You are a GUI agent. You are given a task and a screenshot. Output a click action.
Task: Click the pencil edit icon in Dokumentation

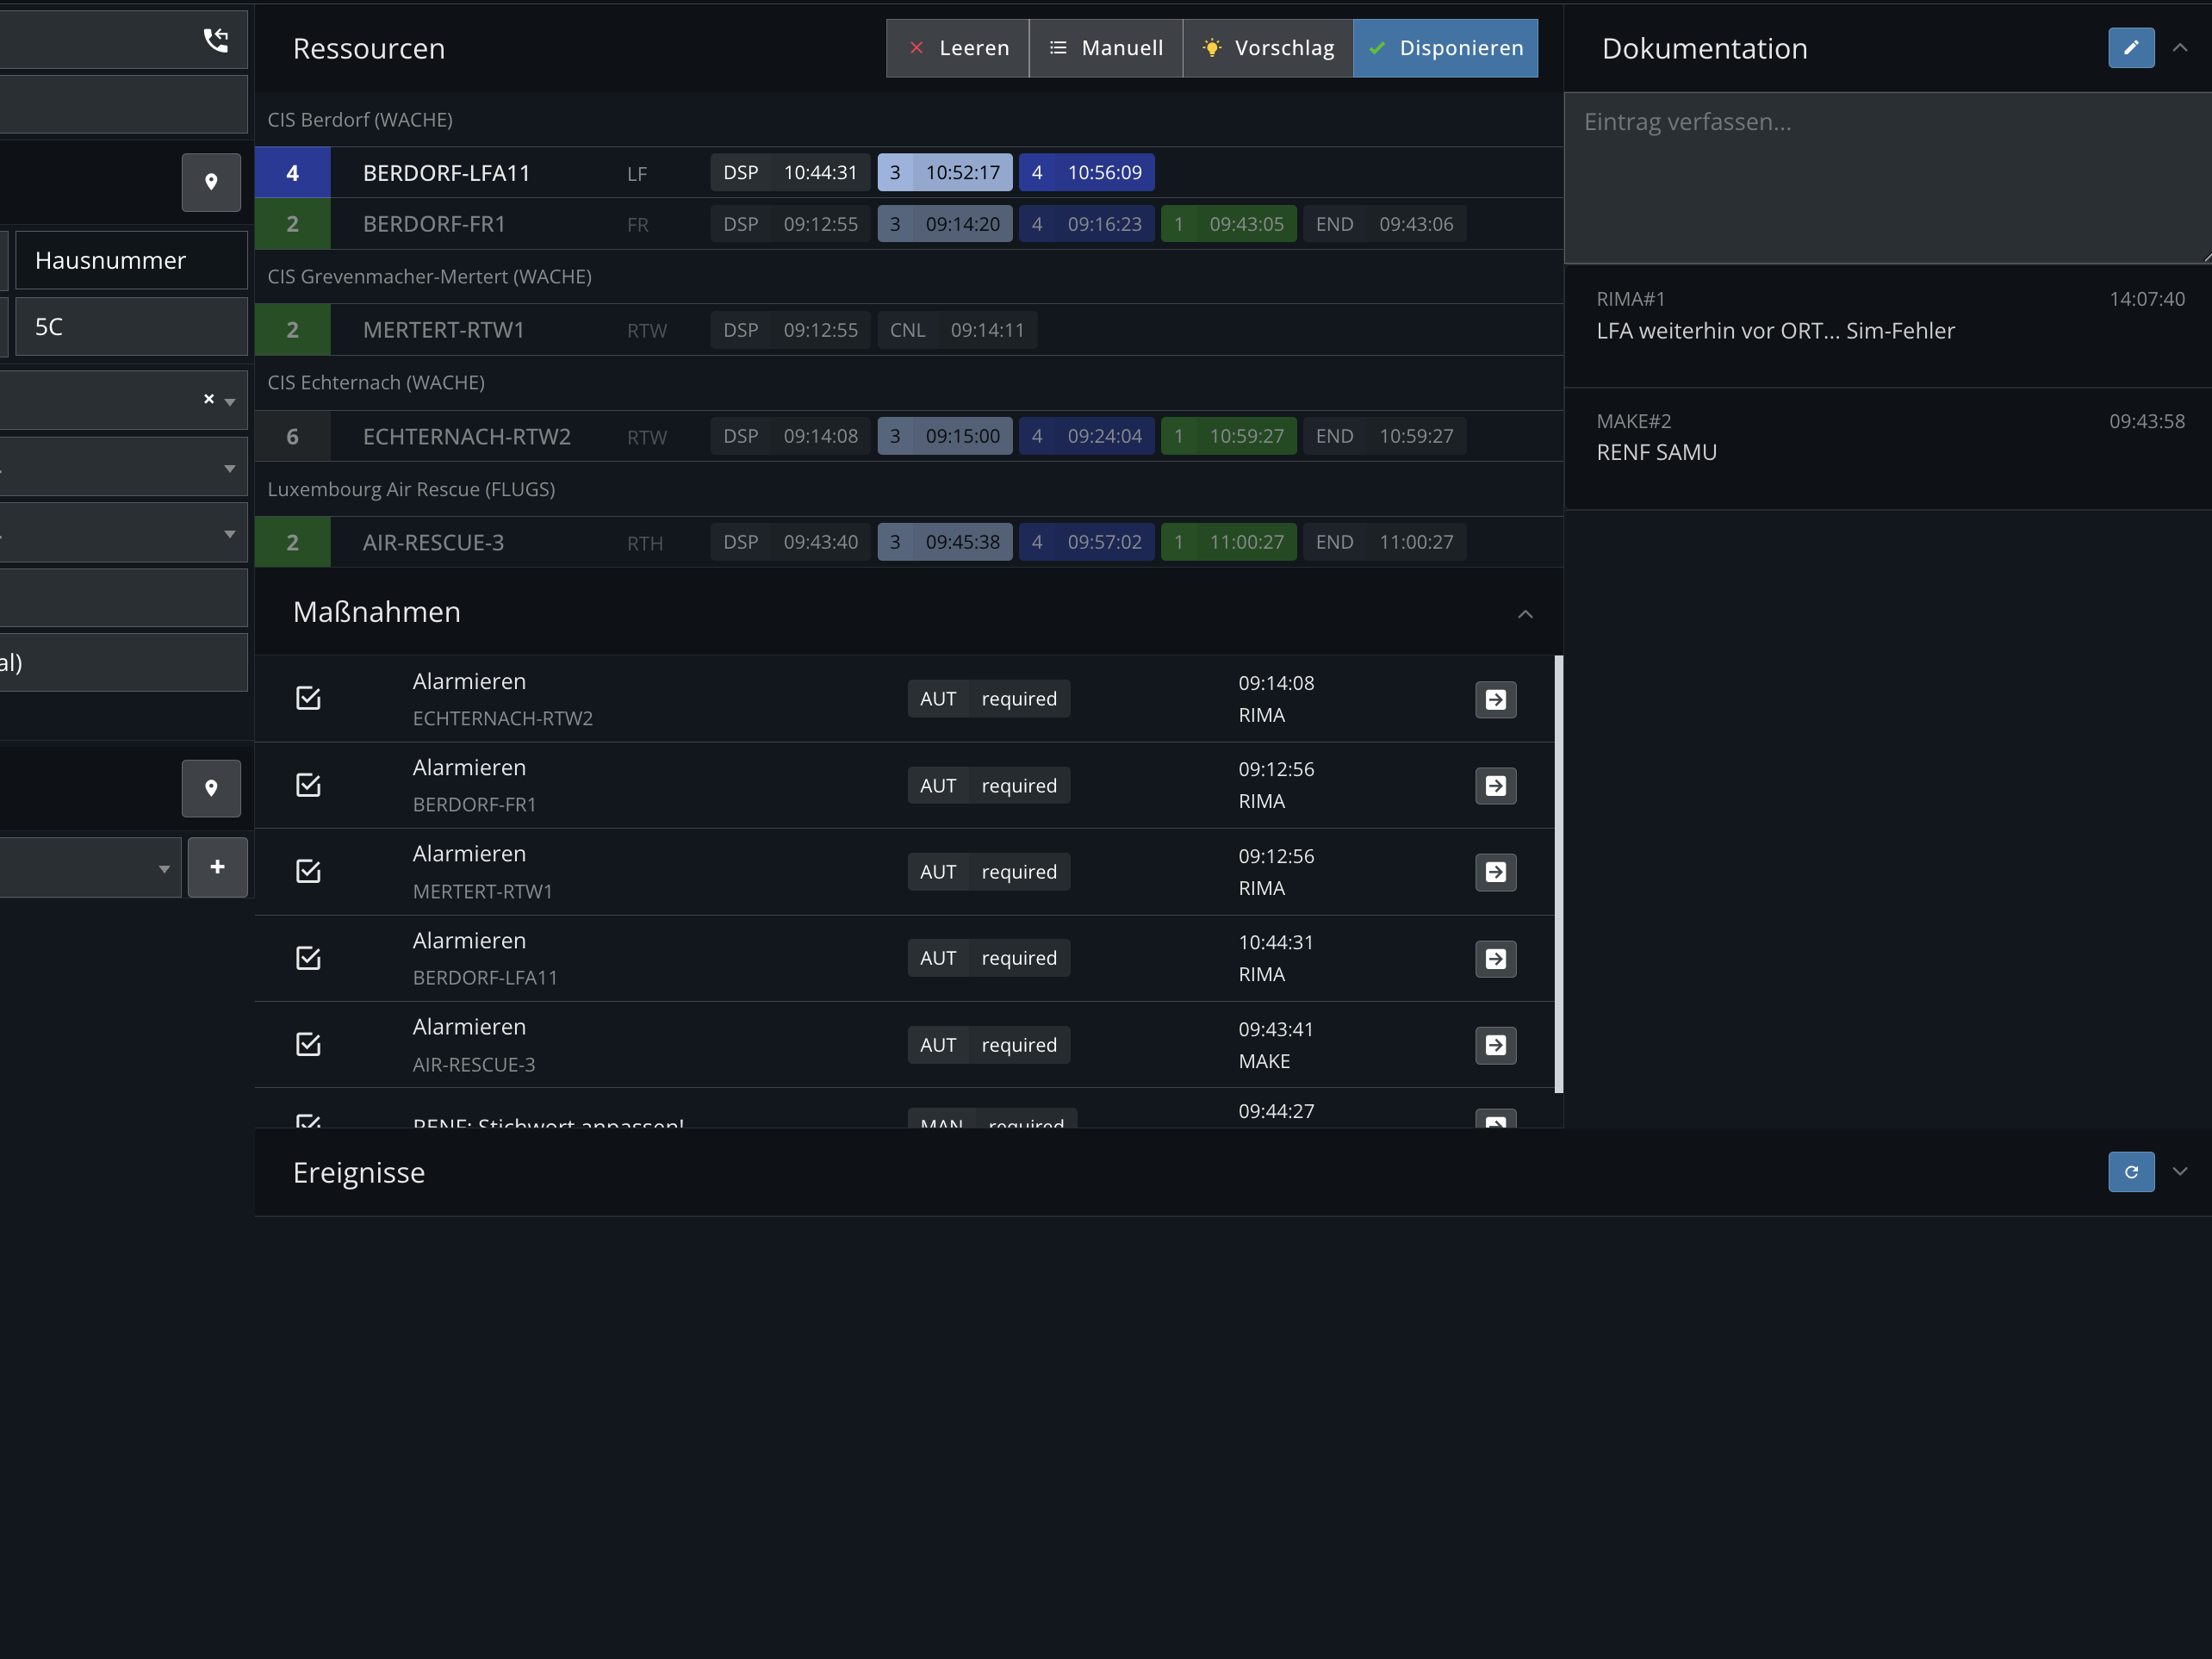click(x=2131, y=48)
